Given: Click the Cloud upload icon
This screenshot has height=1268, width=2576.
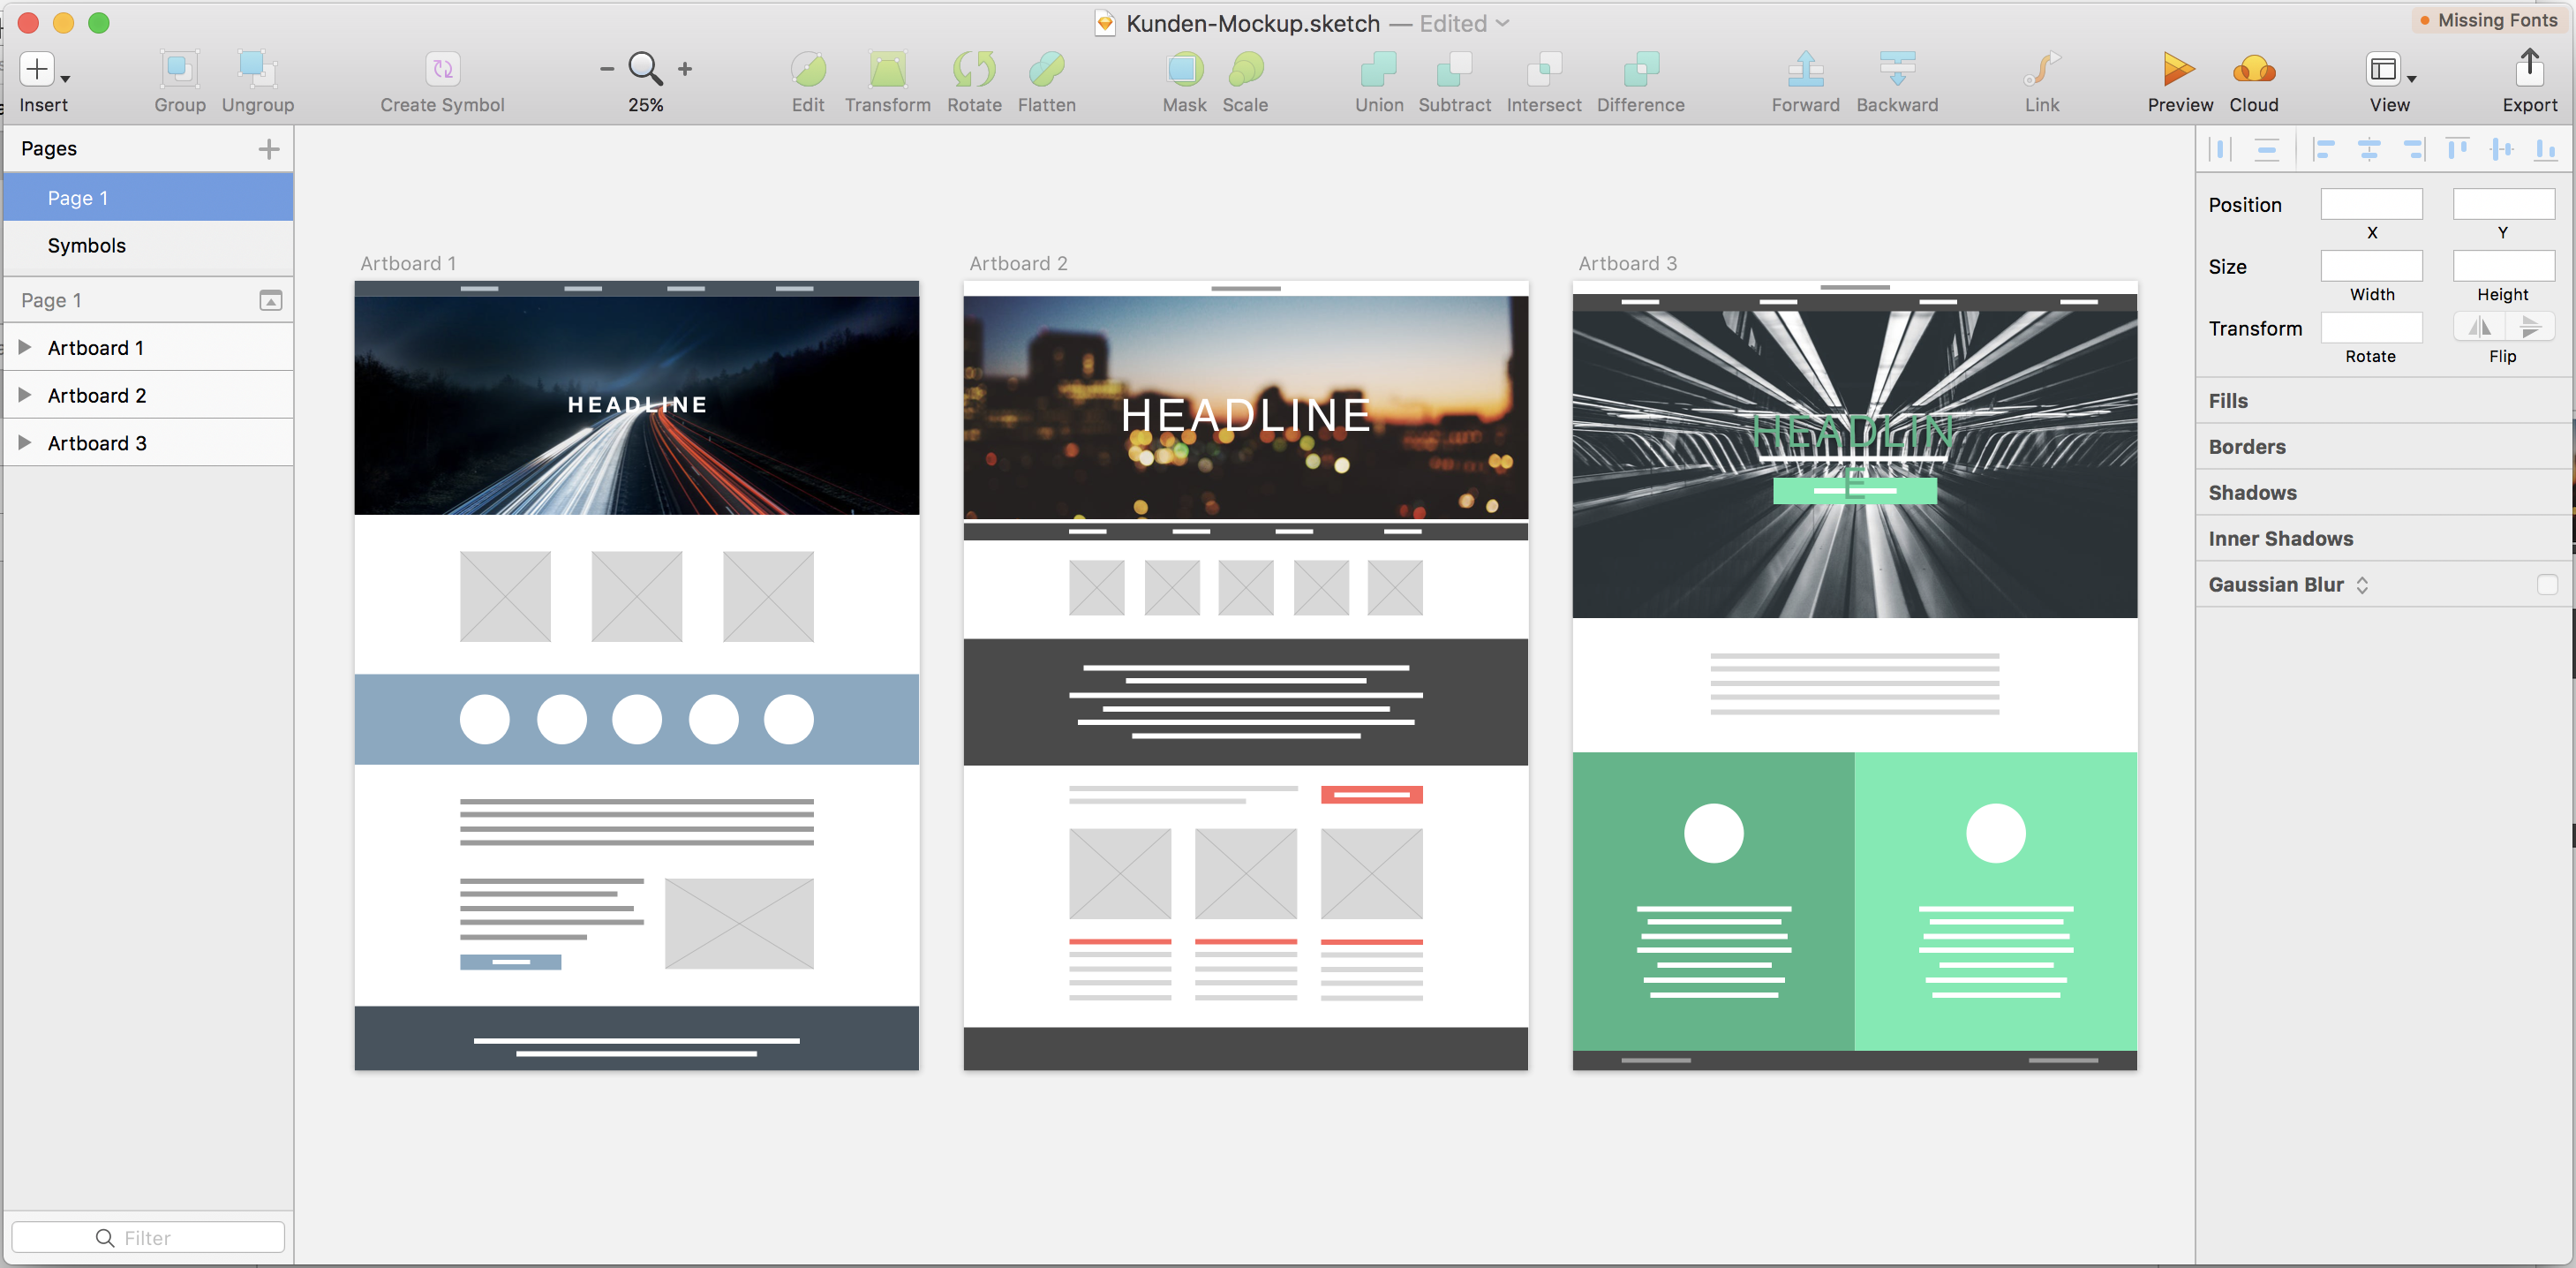Looking at the screenshot, I should click(2253, 69).
